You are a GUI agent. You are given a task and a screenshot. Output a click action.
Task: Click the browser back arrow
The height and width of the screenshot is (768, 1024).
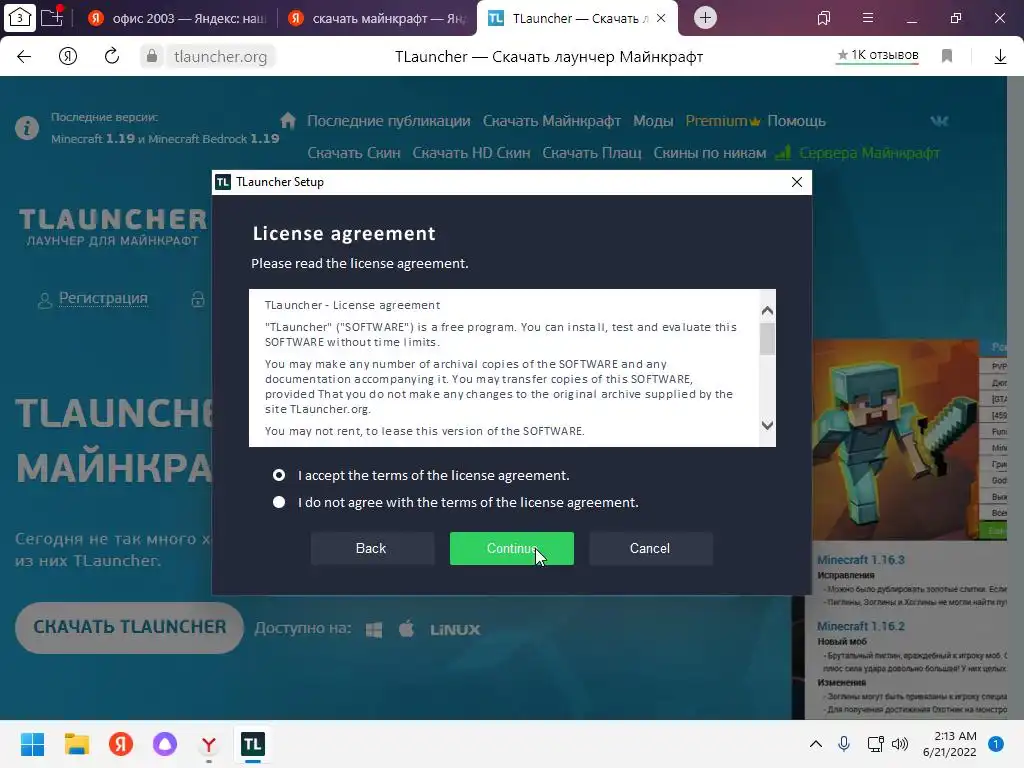coord(24,57)
